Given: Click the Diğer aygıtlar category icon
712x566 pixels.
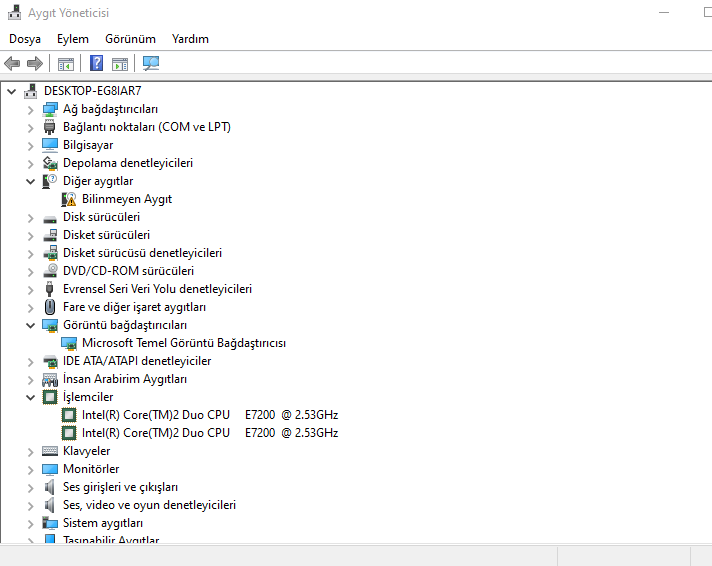Looking at the screenshot, I should point(49,181).
